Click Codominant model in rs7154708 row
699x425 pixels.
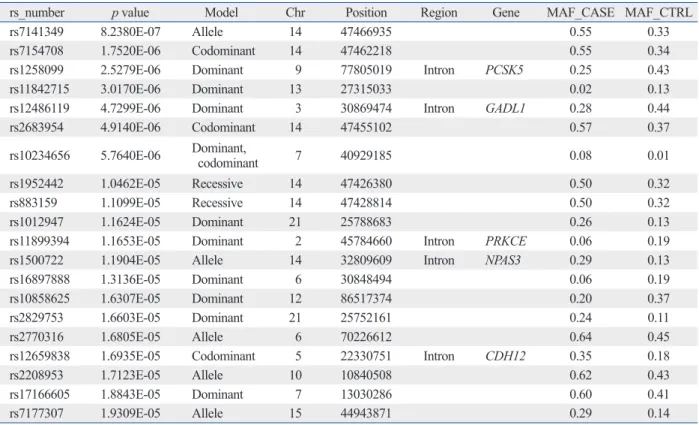pyautogui.click(x=223, y=51)
